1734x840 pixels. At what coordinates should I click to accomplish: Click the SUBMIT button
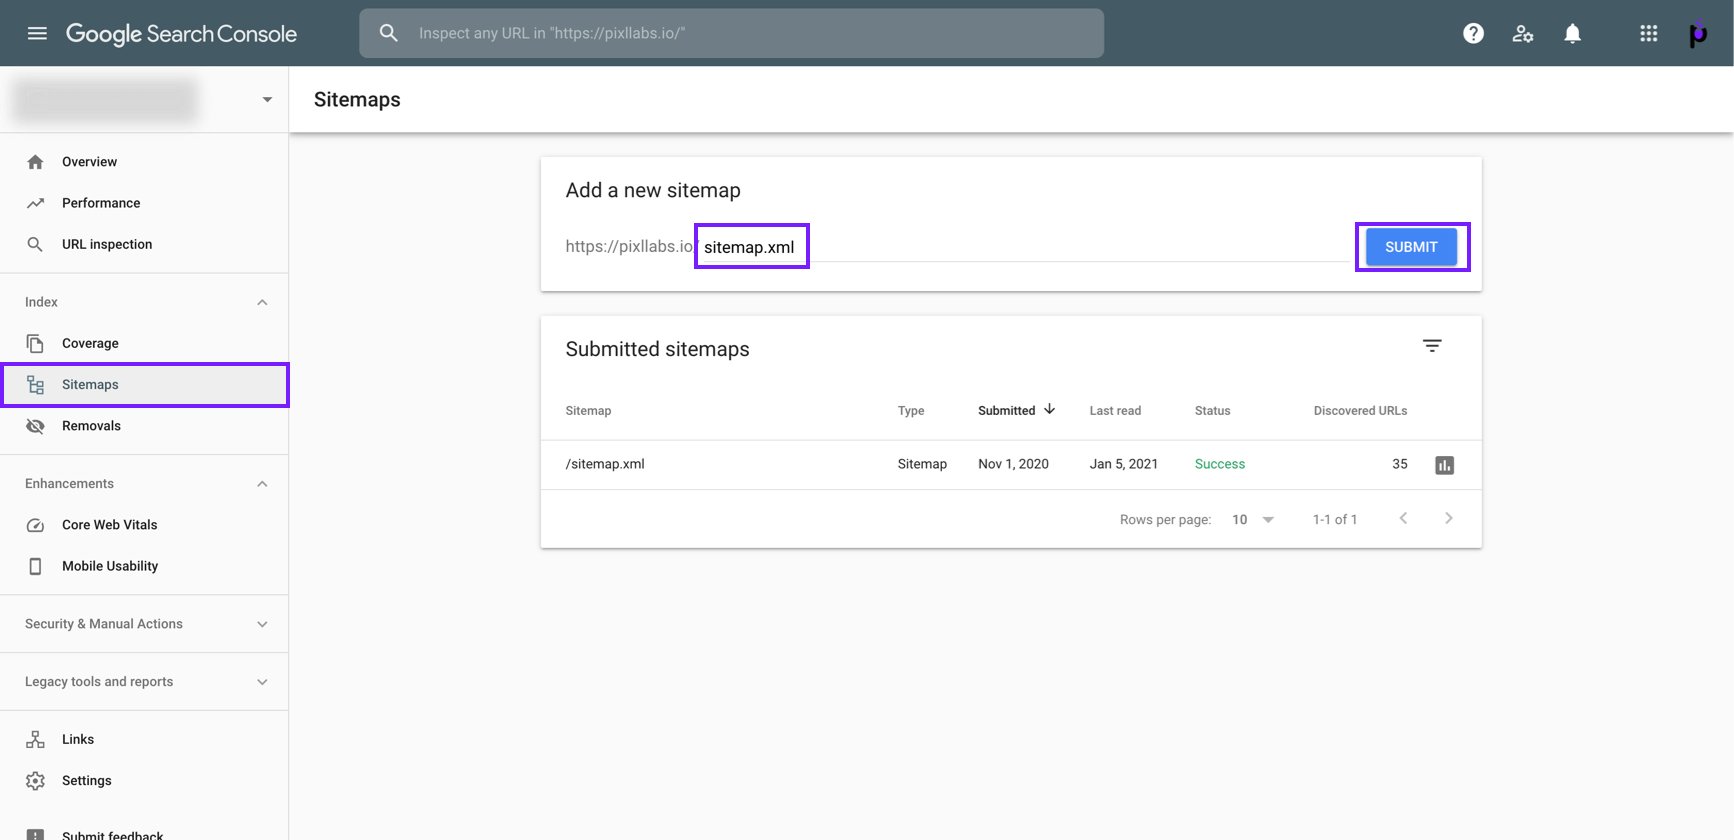(1411, 247)
